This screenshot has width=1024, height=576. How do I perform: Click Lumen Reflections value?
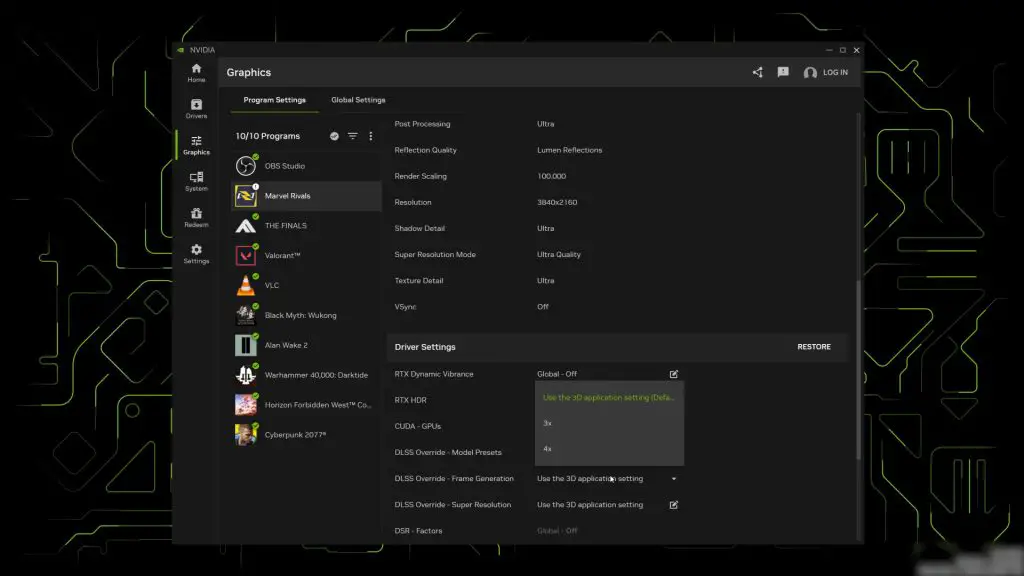(x=569, y=150)
